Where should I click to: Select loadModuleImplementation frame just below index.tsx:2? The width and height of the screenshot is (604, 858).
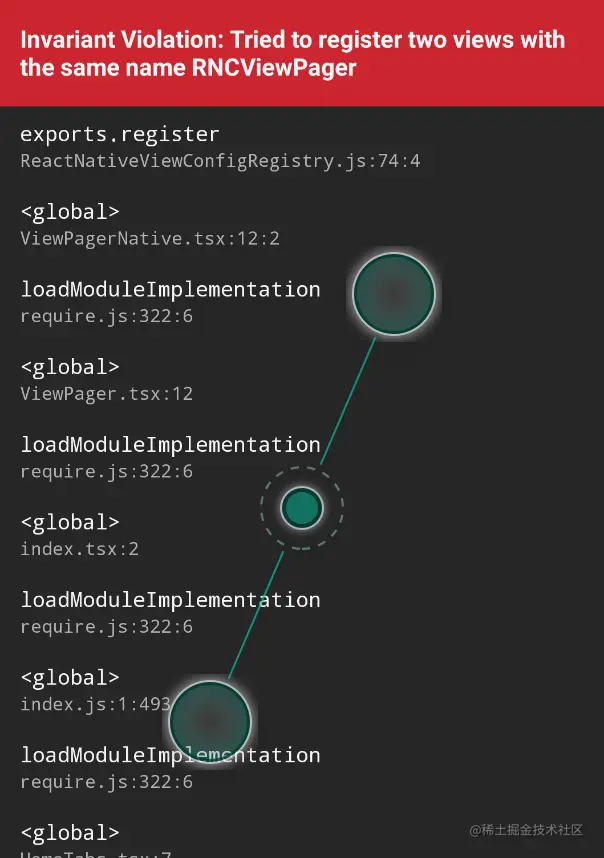coord(170,600)
